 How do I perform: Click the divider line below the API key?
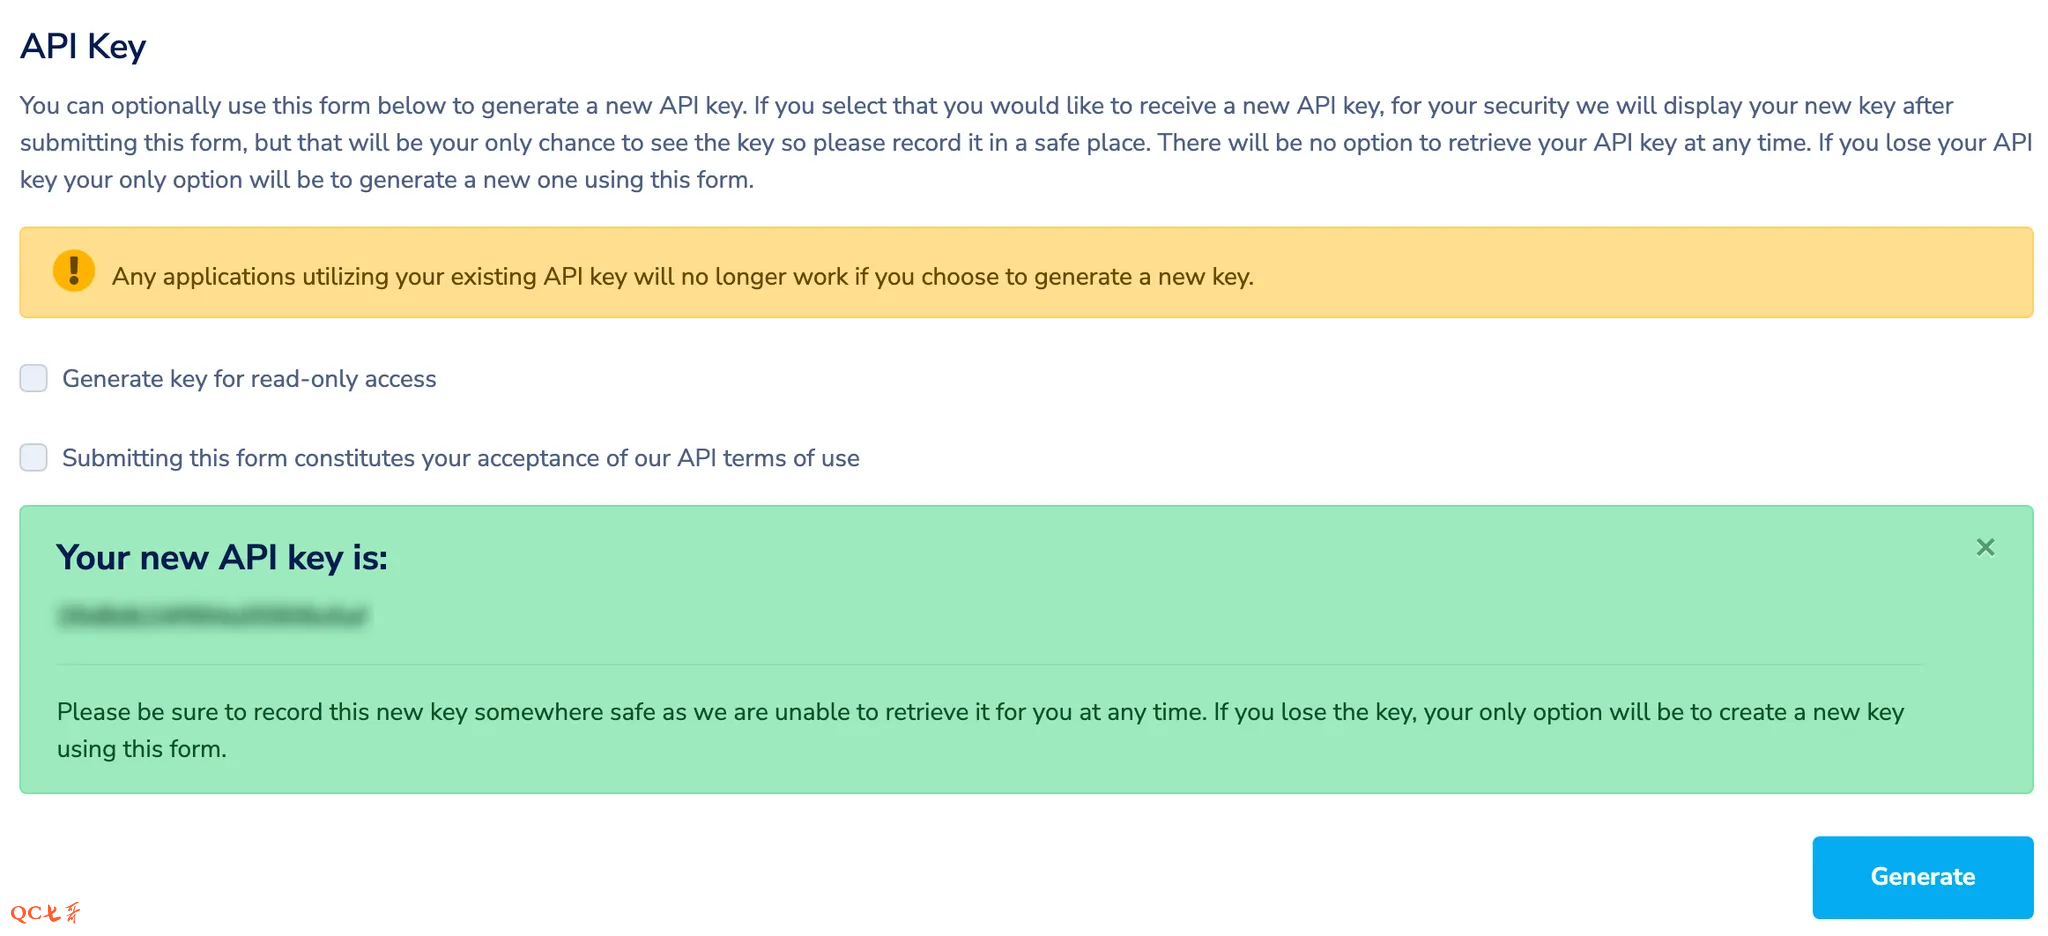(990, 664)
